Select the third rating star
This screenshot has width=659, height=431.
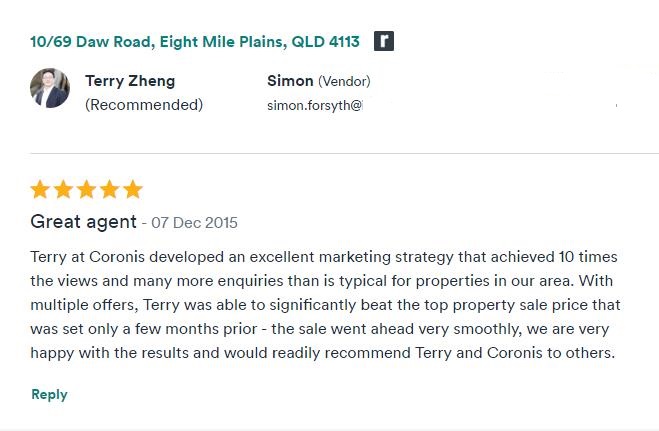pos(87,189)
